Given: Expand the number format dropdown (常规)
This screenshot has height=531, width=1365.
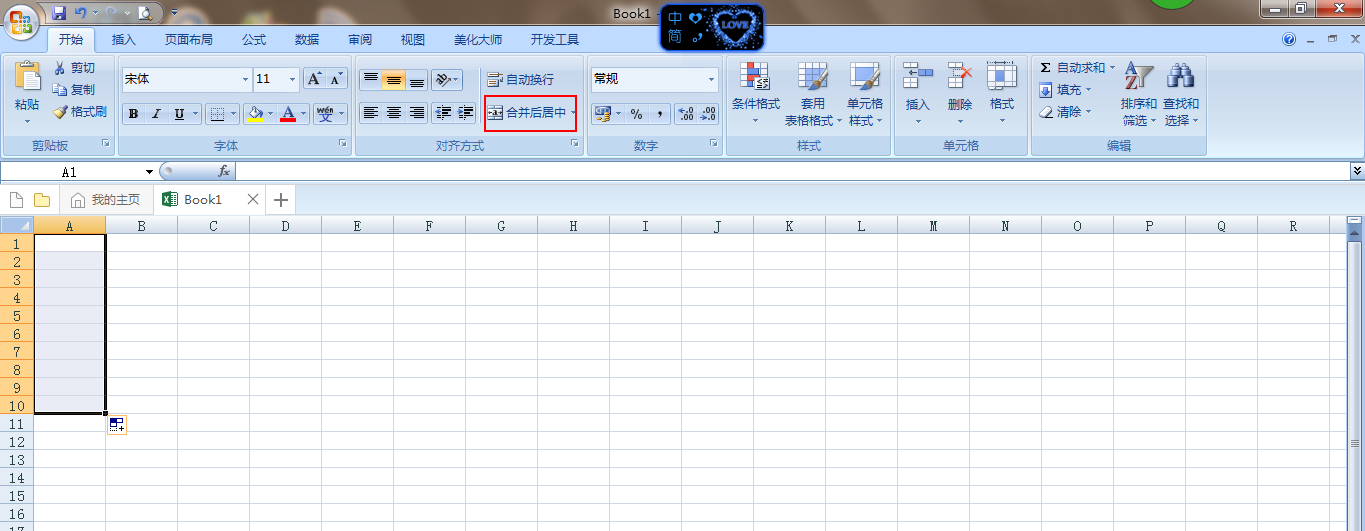Looking at the screenshot, I should [x=711, y=80].
